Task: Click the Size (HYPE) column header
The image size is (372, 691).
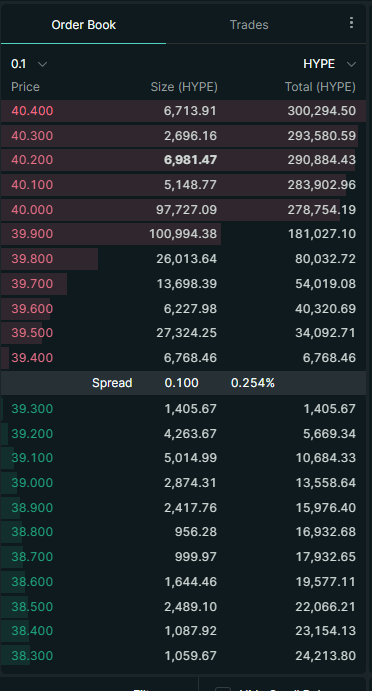Action: 184,87
